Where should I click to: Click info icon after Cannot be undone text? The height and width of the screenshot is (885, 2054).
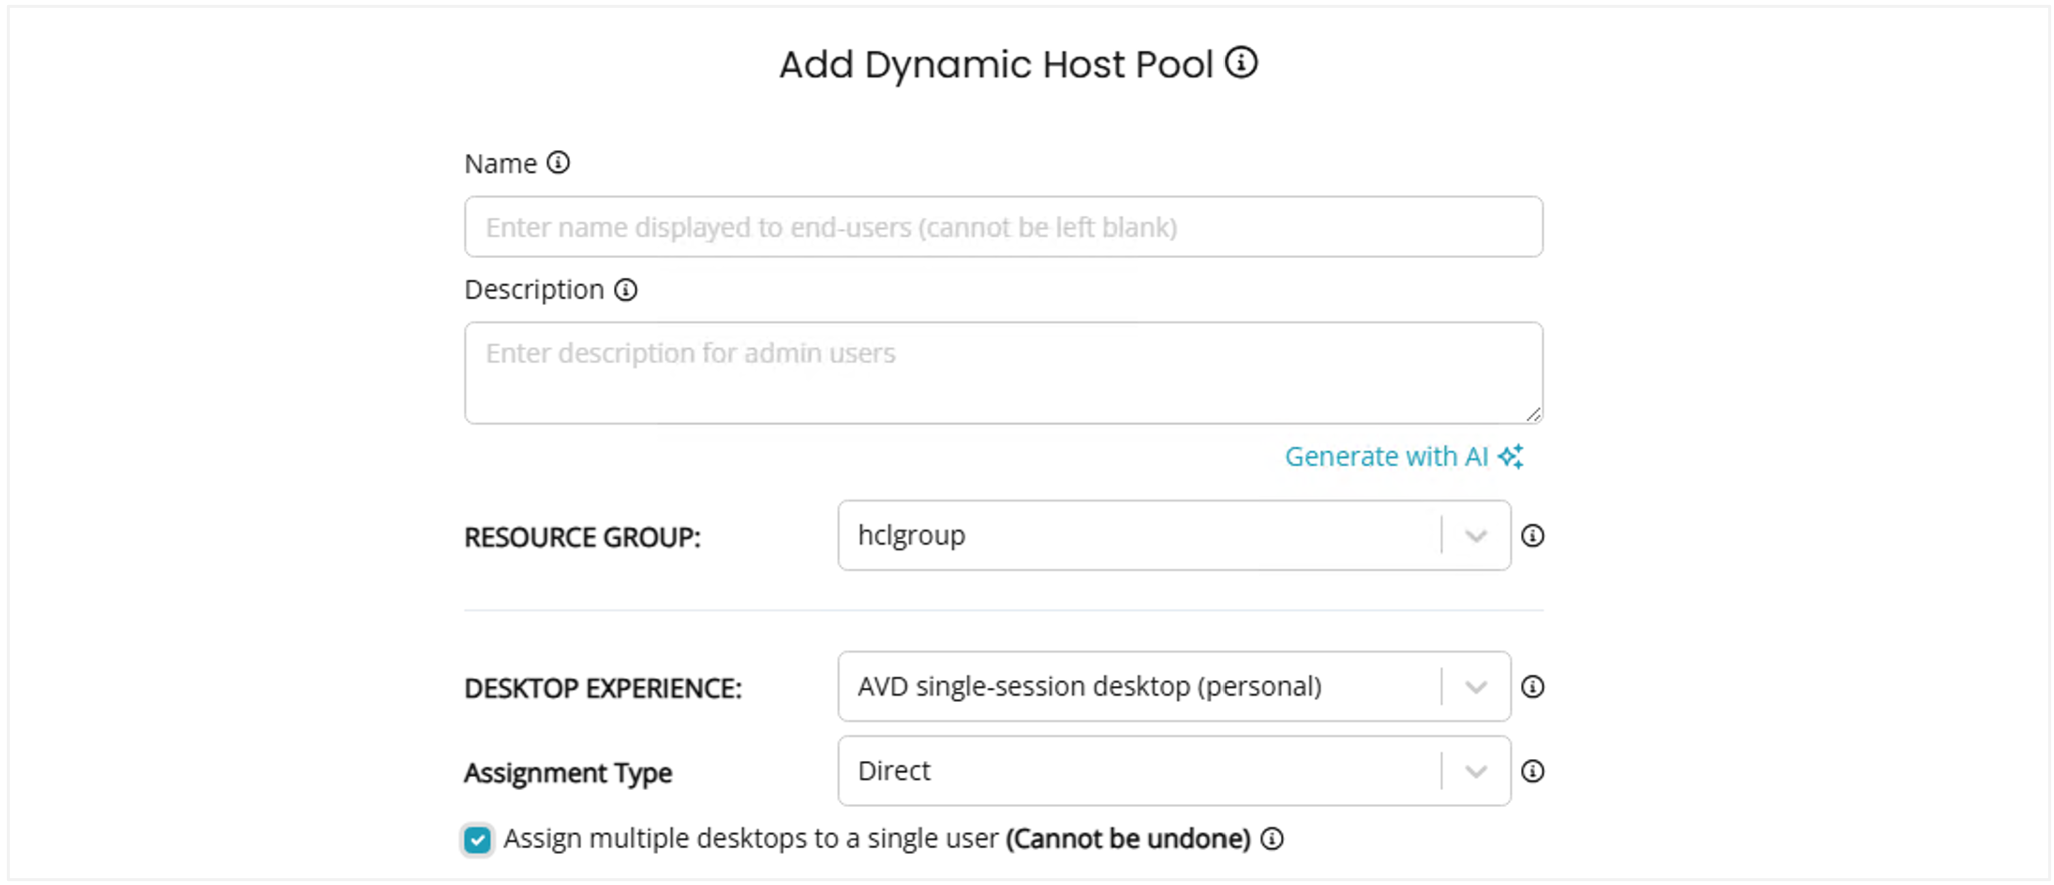click(1272, 839)
